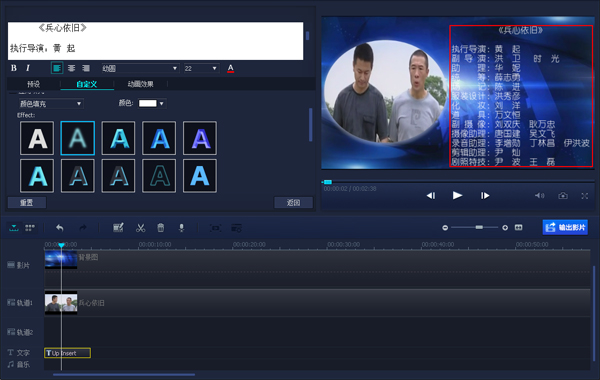The image size is (600, 380).
Task: Select the 背景图 clip on 影片 track
Action: point(61,259)
